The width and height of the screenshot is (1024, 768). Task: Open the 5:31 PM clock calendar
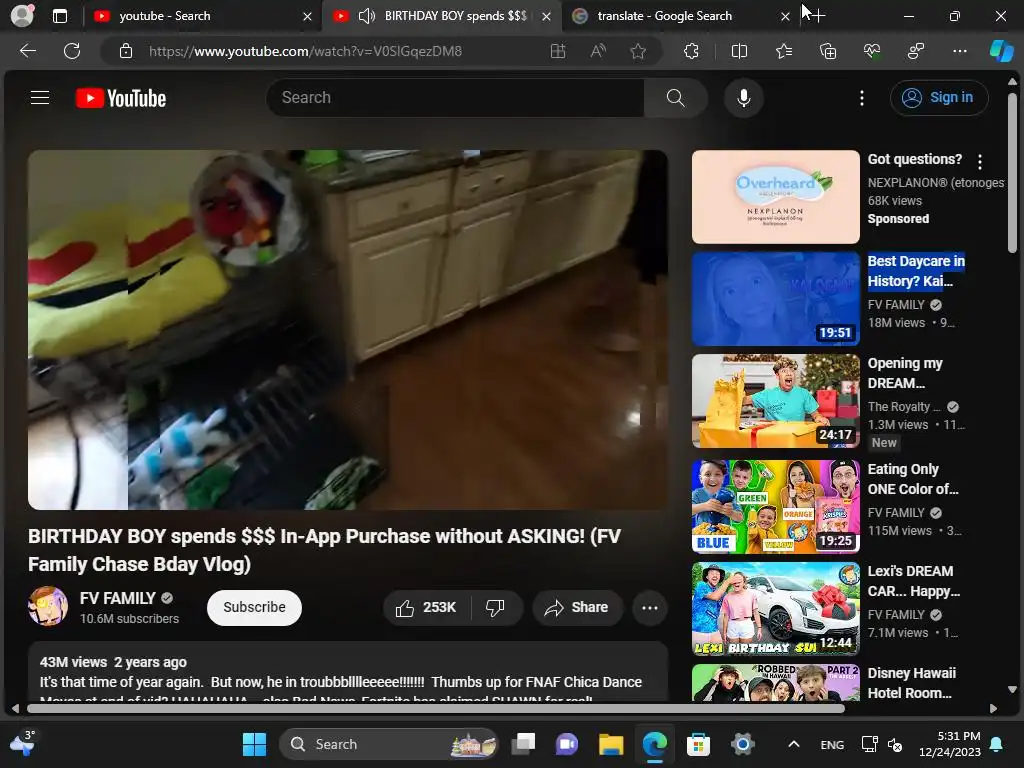(950, 744)
